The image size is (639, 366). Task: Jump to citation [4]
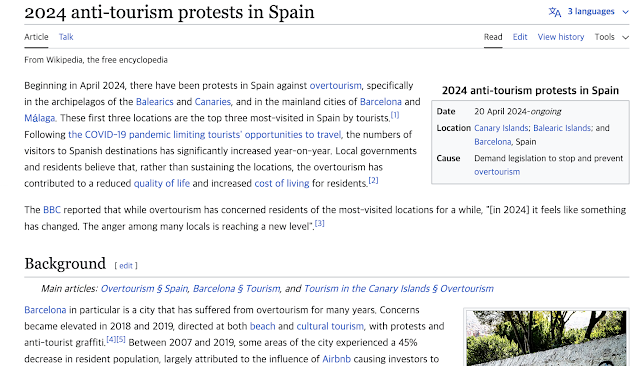[x=111, y=339]
